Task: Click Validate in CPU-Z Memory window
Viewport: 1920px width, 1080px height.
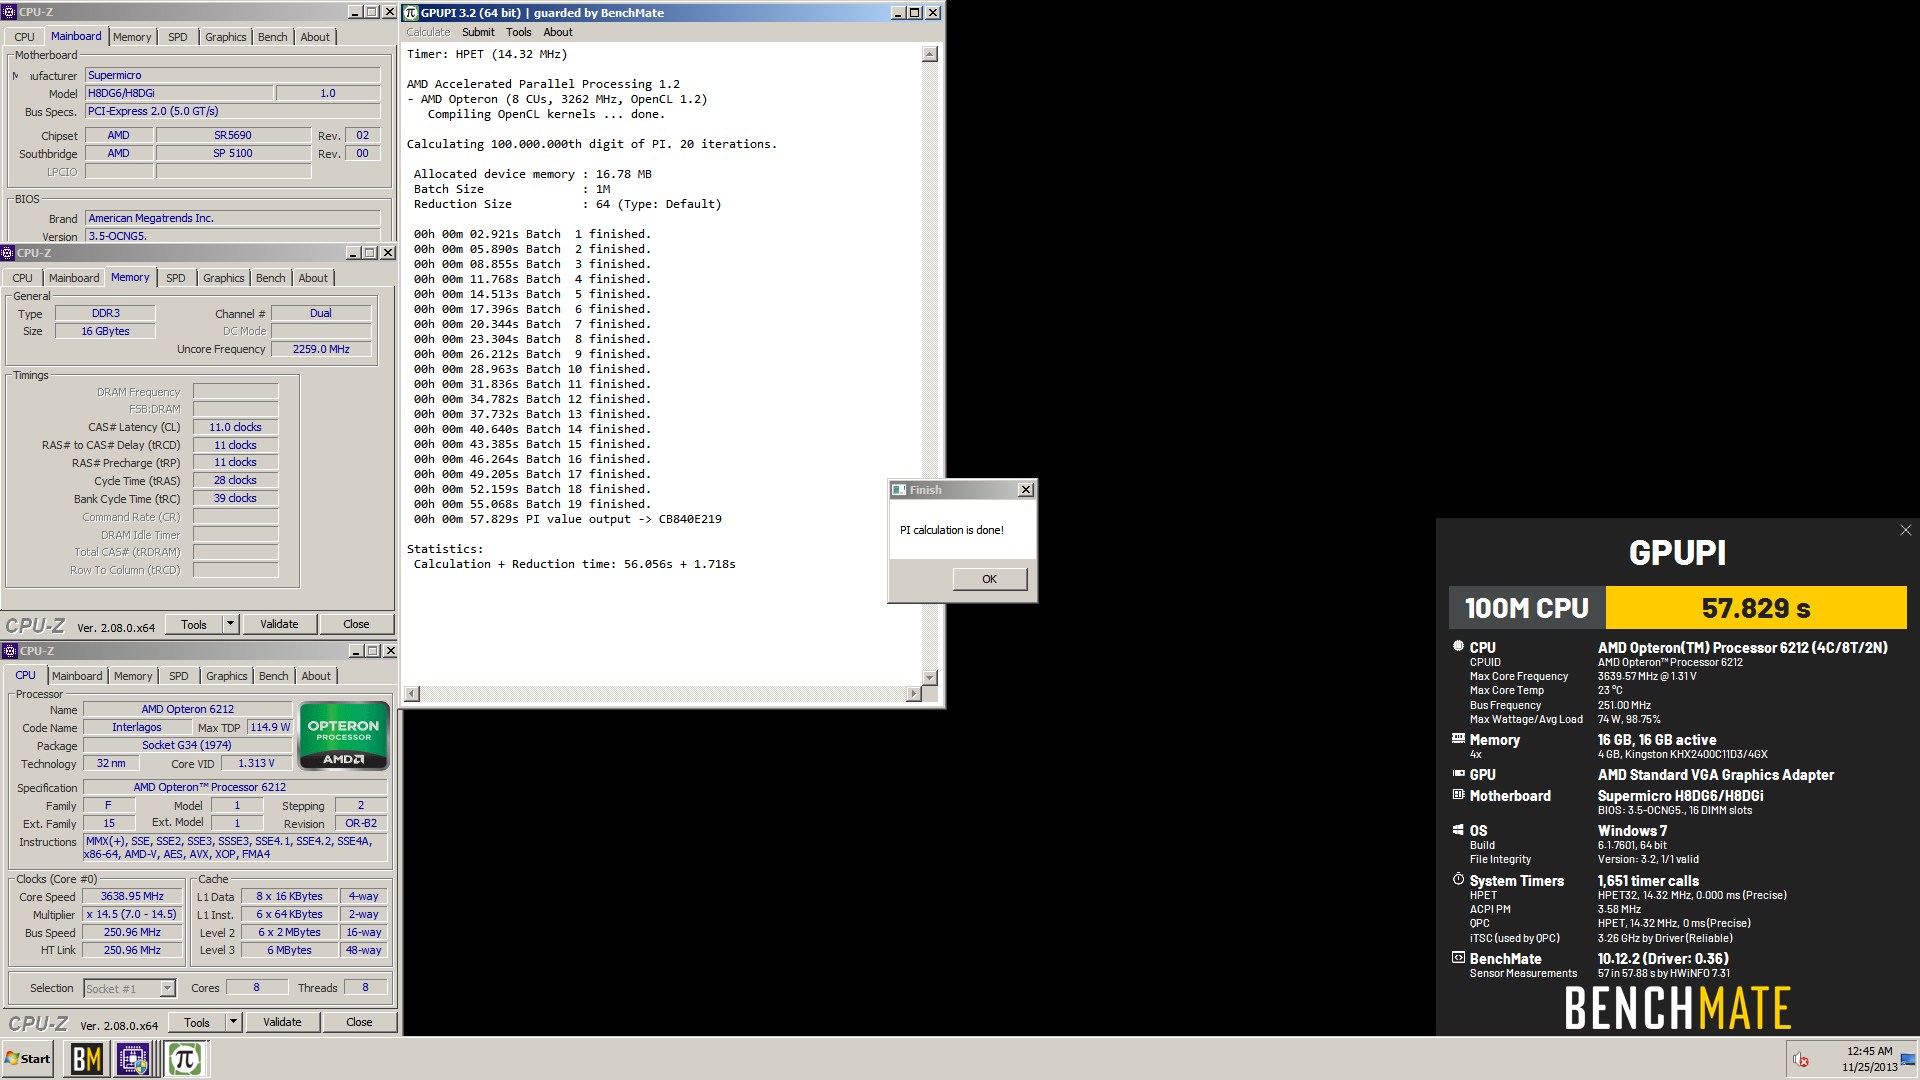Action: click(x=279, y=624)
